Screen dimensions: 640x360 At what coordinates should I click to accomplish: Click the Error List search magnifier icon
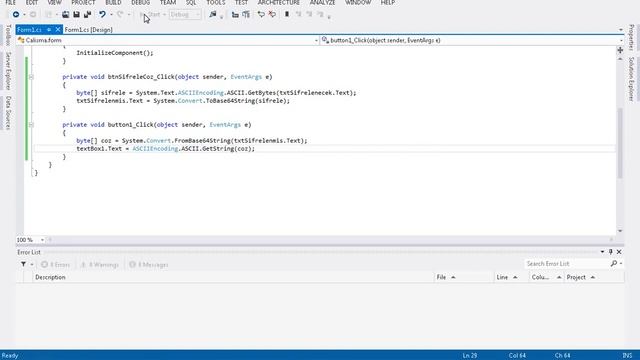614,264
